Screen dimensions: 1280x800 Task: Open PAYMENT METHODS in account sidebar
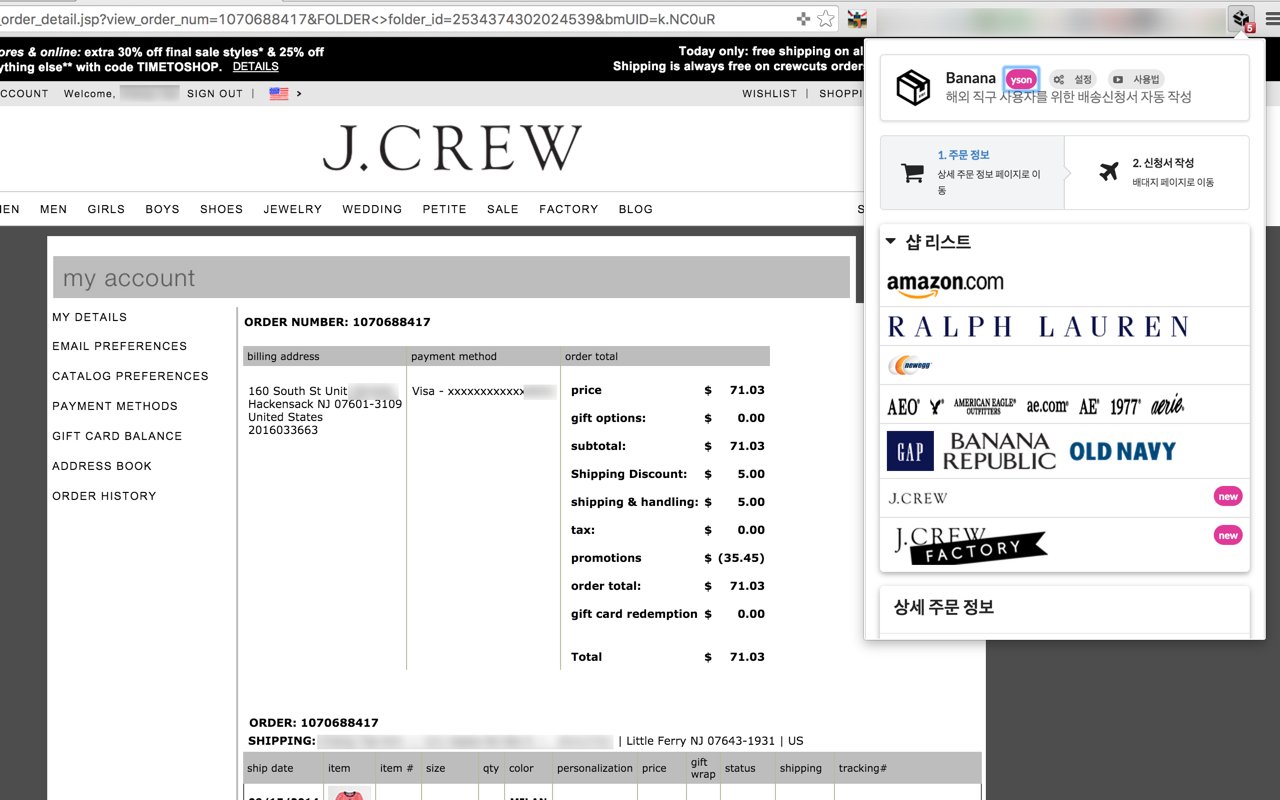click(x=115, y=406)
